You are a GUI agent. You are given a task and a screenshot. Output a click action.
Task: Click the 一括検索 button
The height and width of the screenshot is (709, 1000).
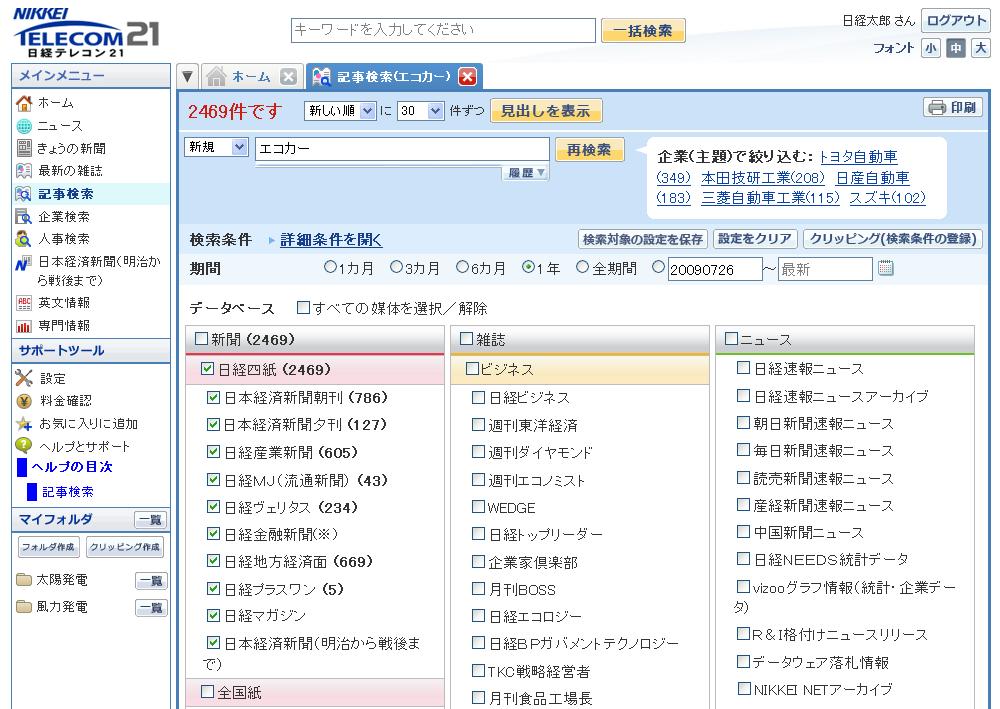(643, 31)
